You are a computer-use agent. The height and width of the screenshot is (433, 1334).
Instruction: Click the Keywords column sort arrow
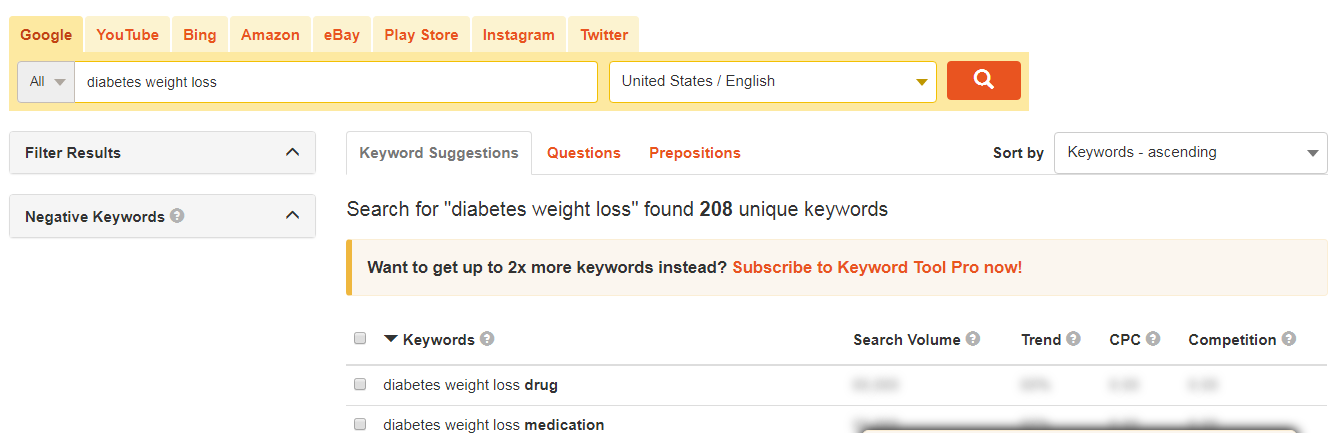coord(391,339)
